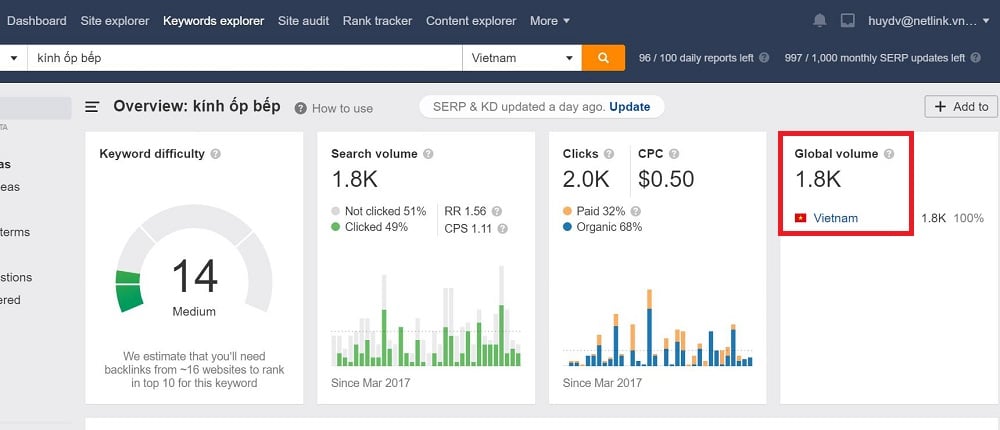The height and width of the screenshot is (430, 1000).
Task: Open Site explorer
Action: tap(115, 21)
